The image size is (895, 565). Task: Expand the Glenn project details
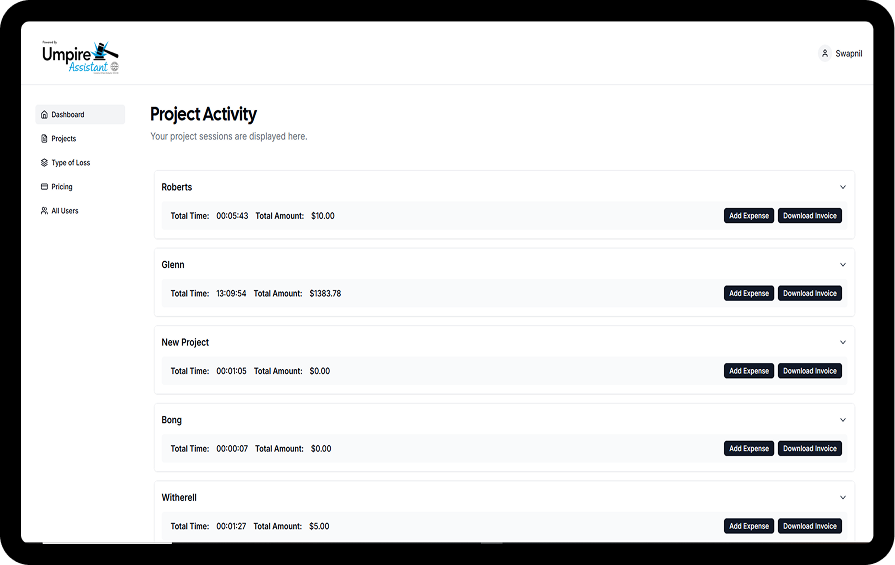[843, 265]
